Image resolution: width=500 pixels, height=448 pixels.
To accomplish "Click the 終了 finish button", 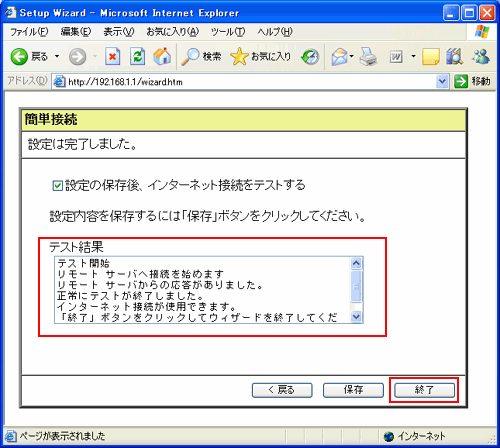I will (424, 390).
